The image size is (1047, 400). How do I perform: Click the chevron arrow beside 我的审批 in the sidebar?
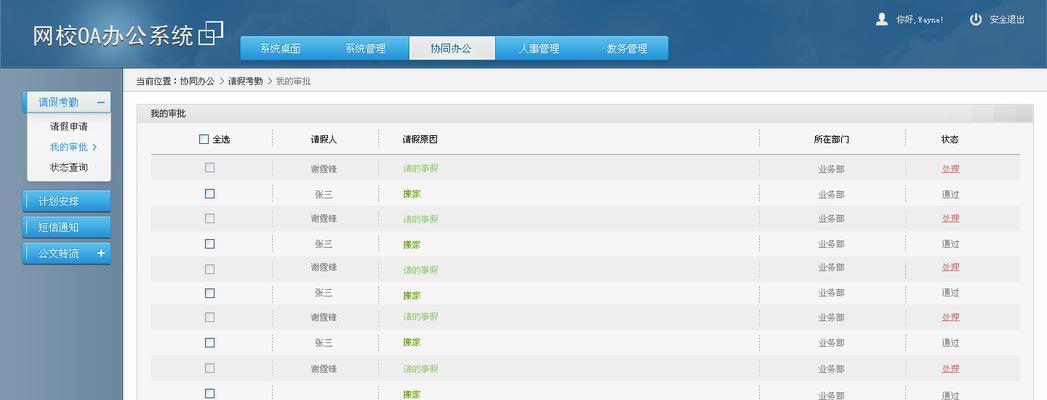click(95, 148)
